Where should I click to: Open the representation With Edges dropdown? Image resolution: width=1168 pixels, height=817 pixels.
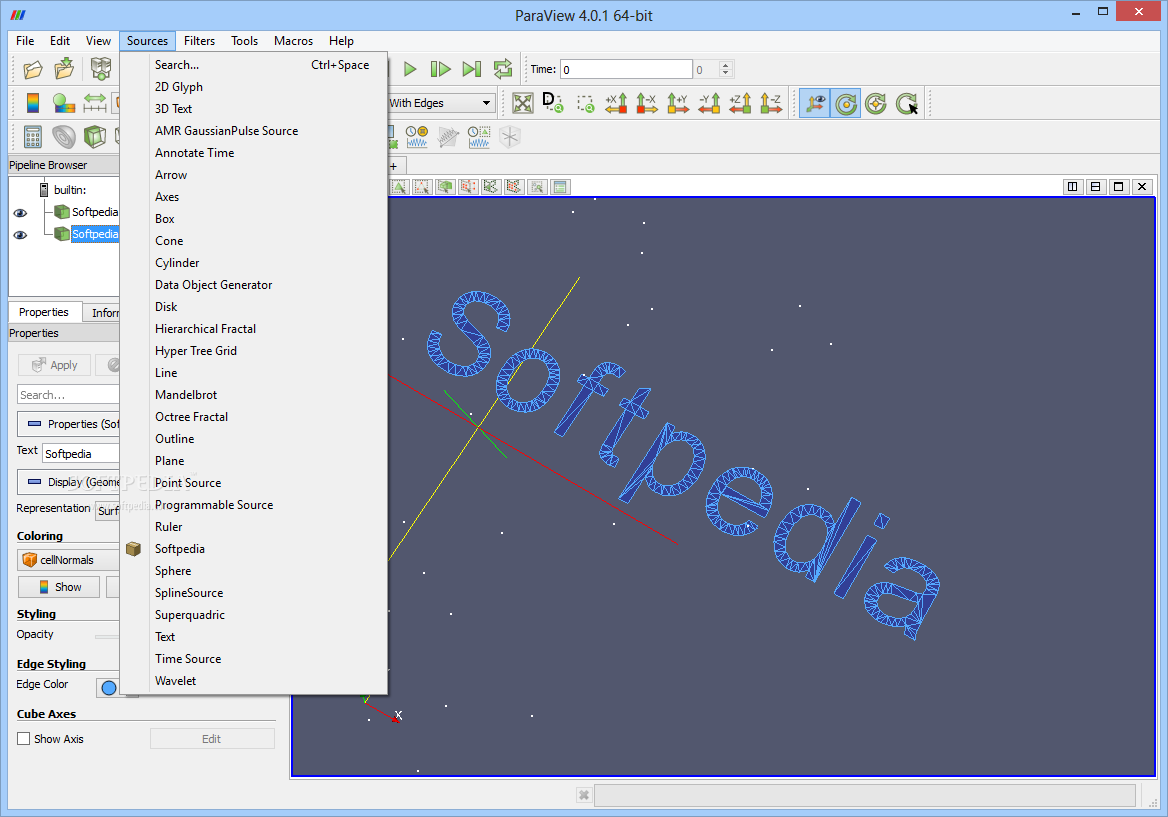coord(441,103)
